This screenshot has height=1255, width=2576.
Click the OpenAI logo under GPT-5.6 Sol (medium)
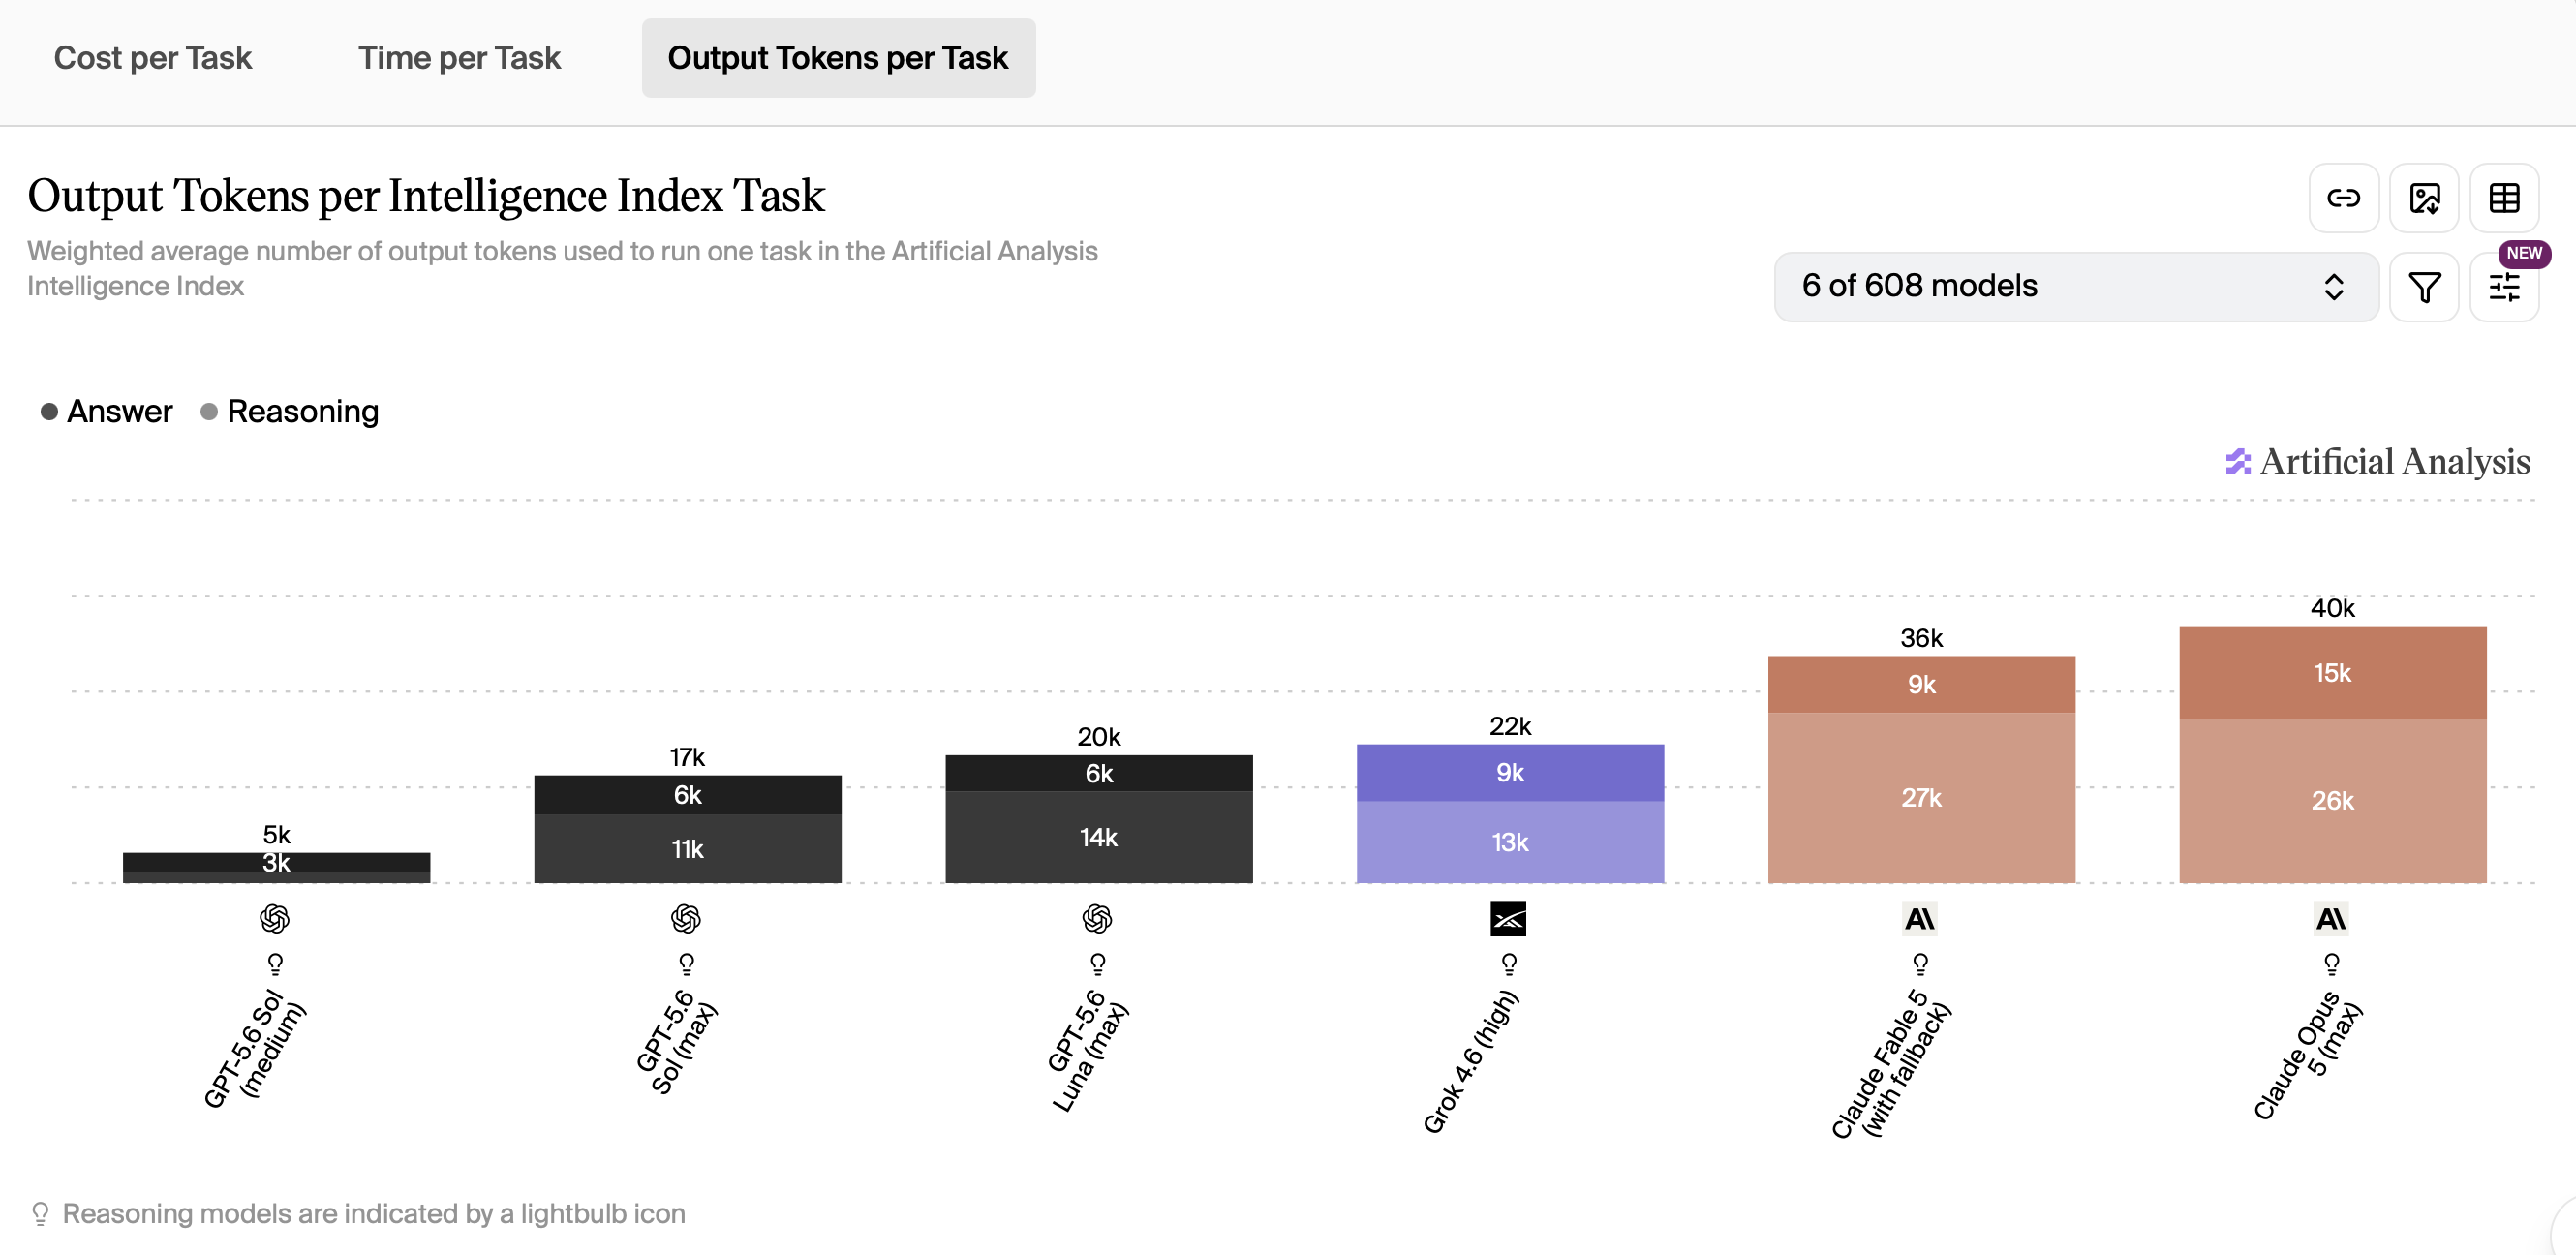click(x=275, y=918)
